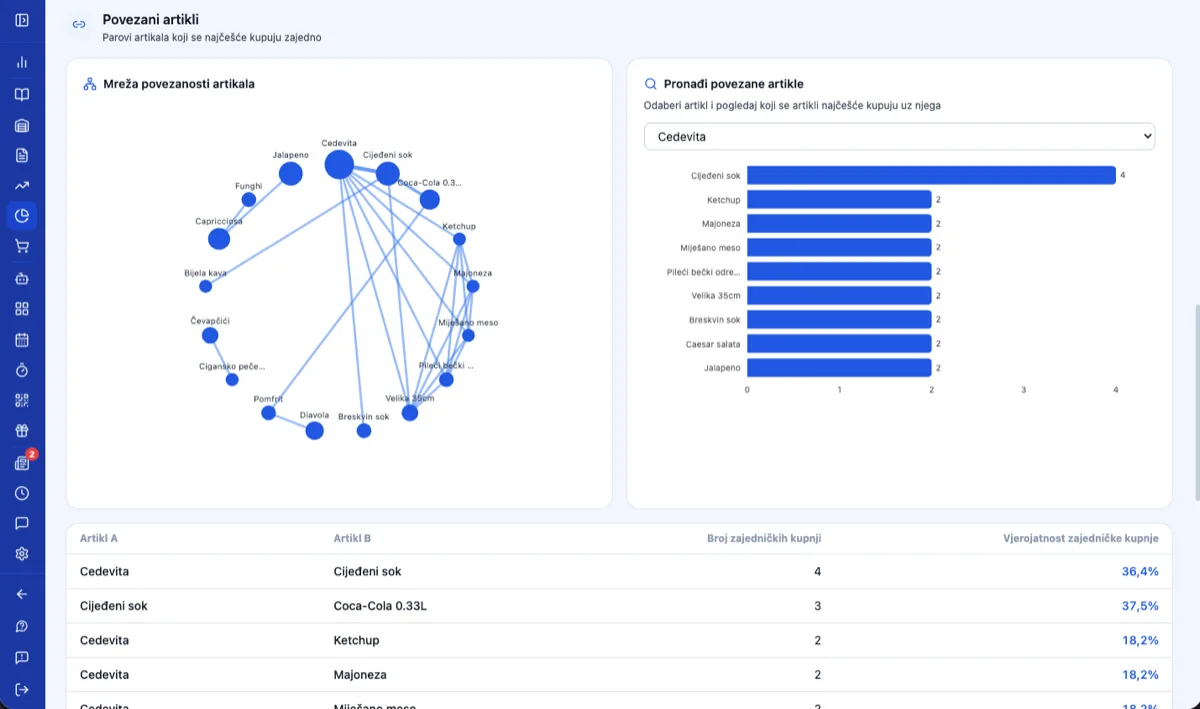Open the settings gear icon in sidebar

pos(22,553)
